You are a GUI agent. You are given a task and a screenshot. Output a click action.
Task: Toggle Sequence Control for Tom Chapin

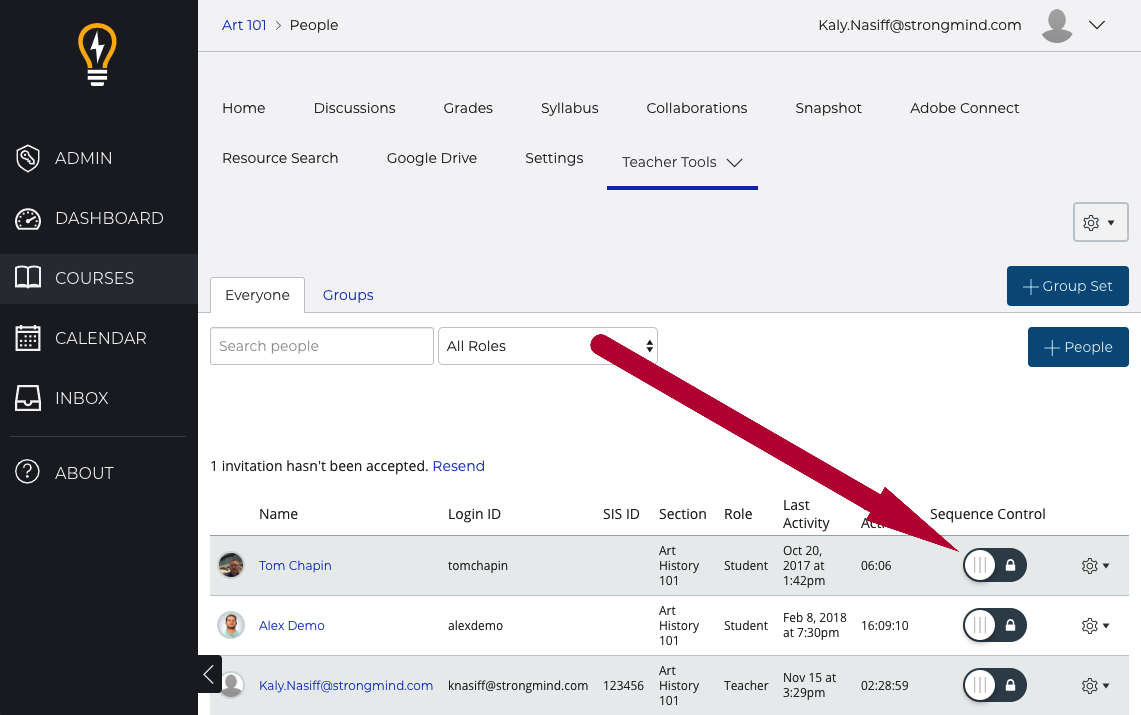pyautogui.click(x=994, y=566)
